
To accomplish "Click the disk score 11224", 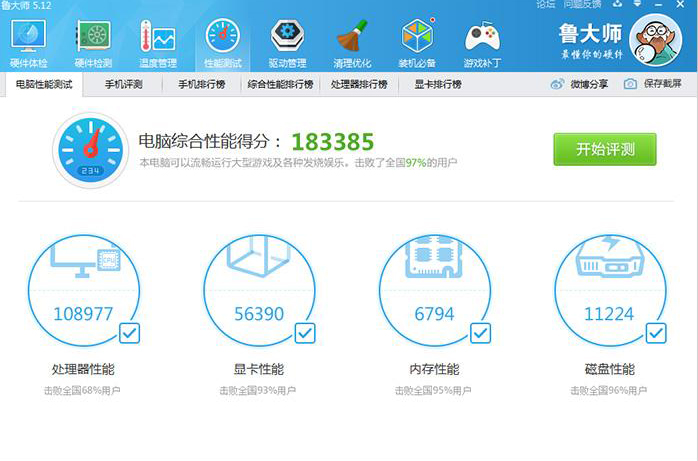I will click(x=609, y=314).
